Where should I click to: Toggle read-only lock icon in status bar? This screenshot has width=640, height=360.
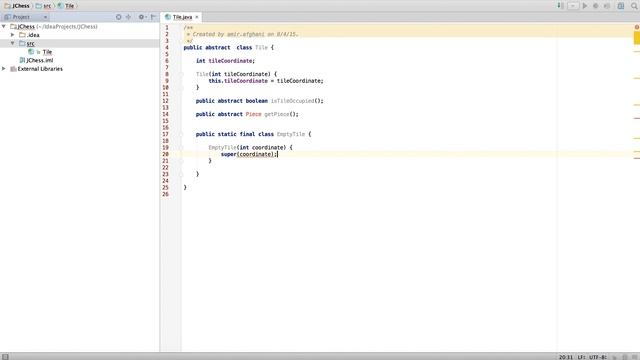[x=614, y=357]
